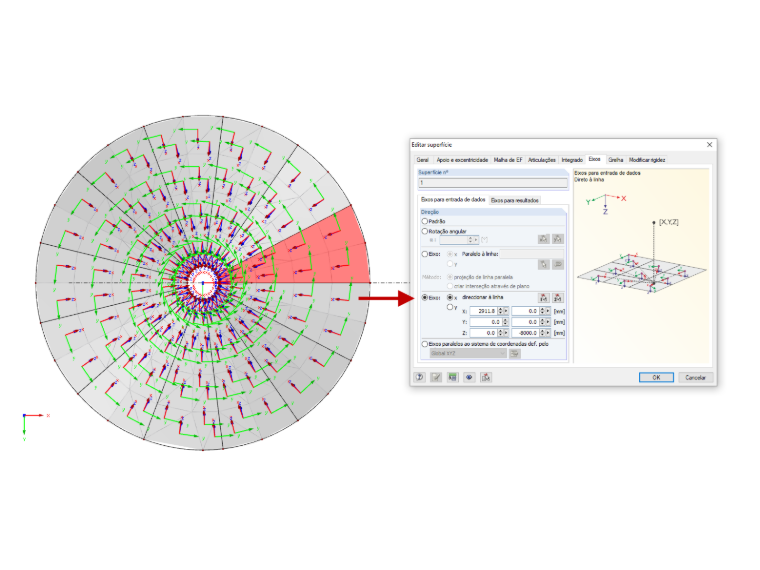
Task: Click the pick-from-model icon beside the eye
Action: point(486,377)
